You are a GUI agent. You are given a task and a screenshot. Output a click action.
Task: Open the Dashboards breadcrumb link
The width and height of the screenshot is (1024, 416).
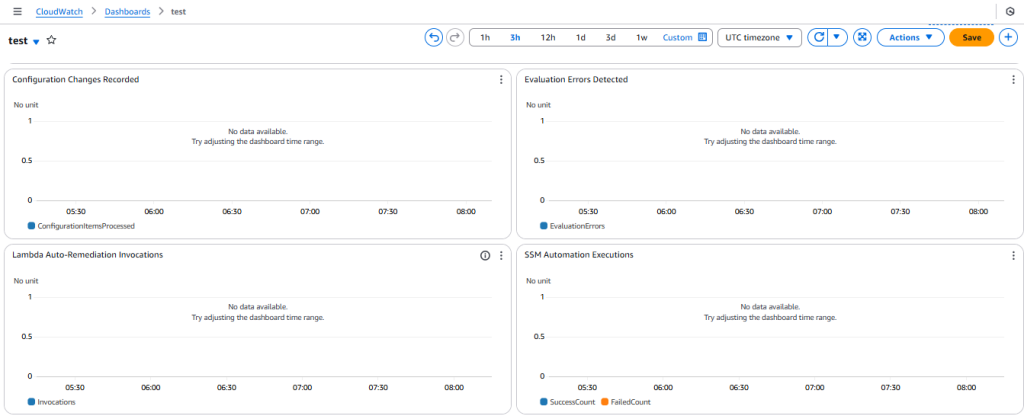127,12
